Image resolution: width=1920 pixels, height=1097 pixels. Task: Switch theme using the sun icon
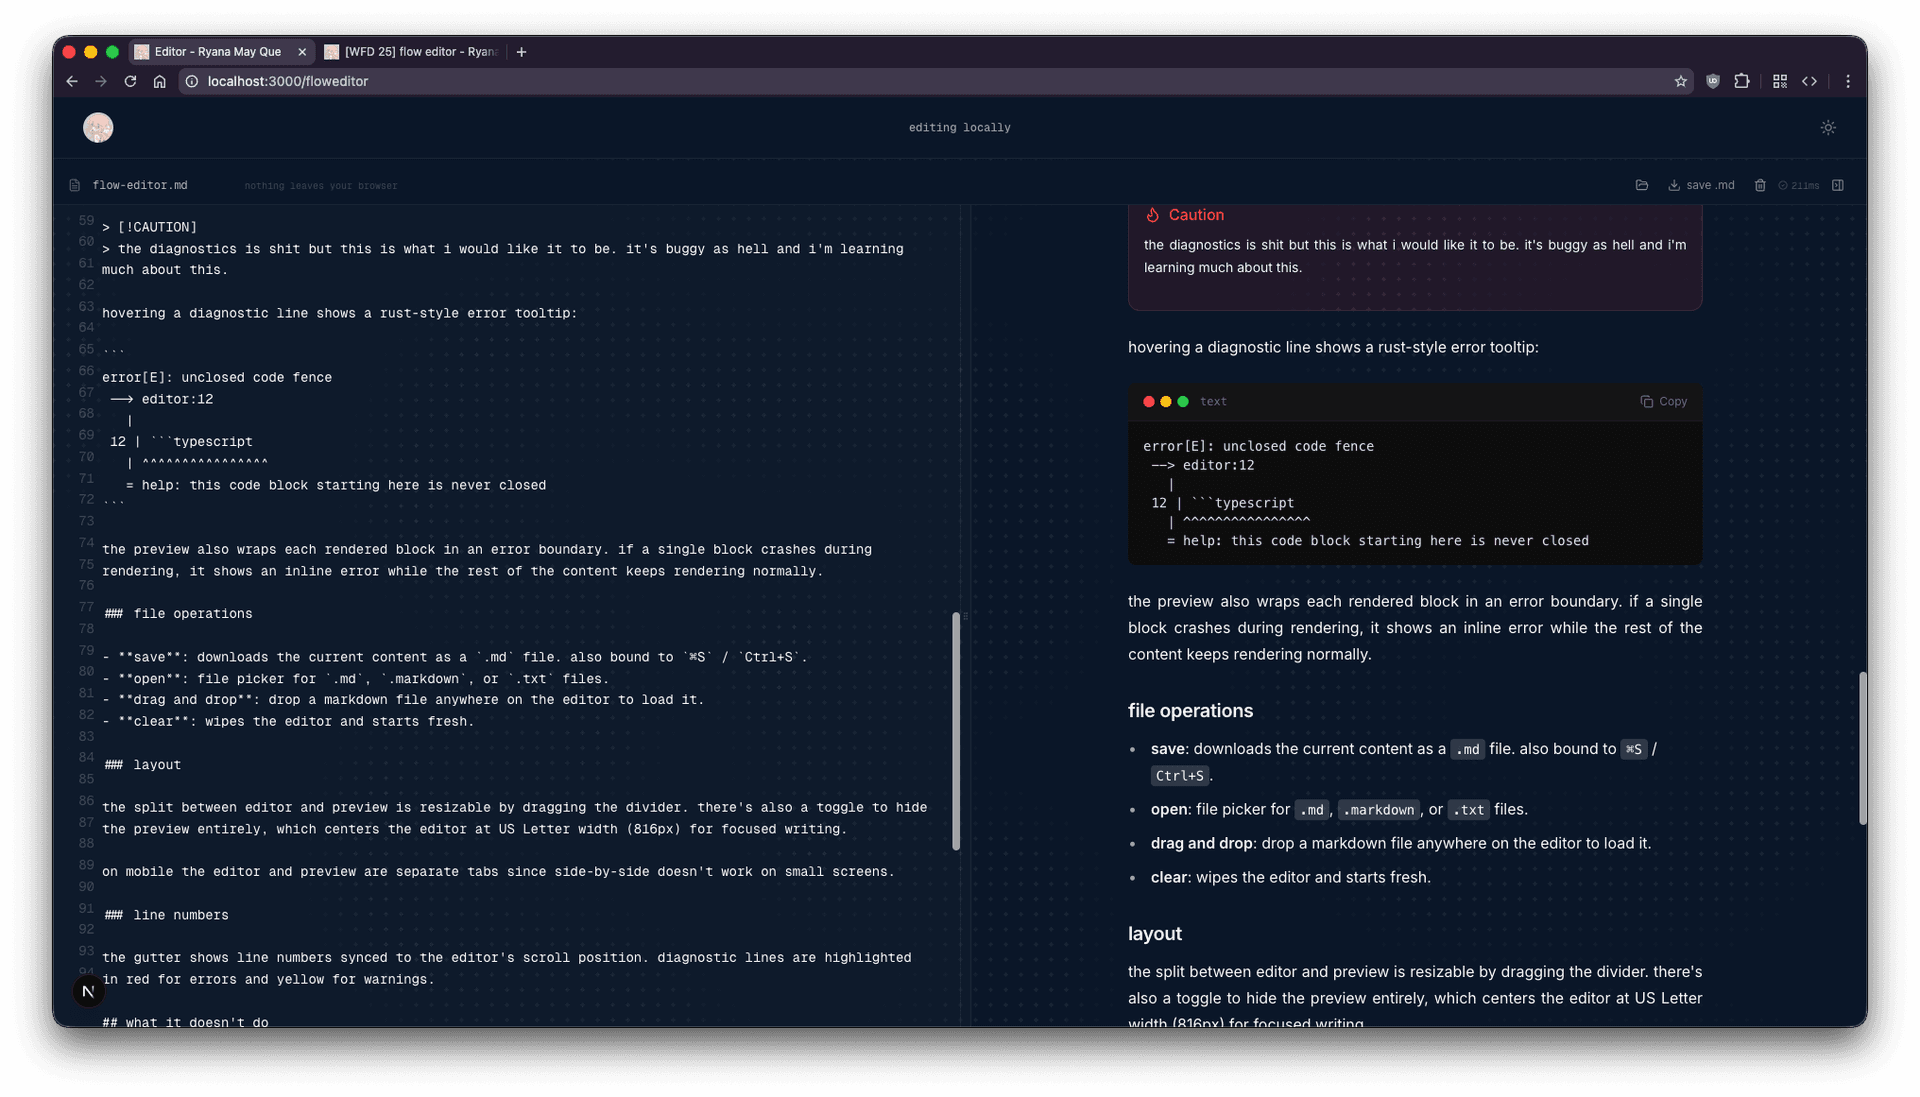(x=1828, y=127)
